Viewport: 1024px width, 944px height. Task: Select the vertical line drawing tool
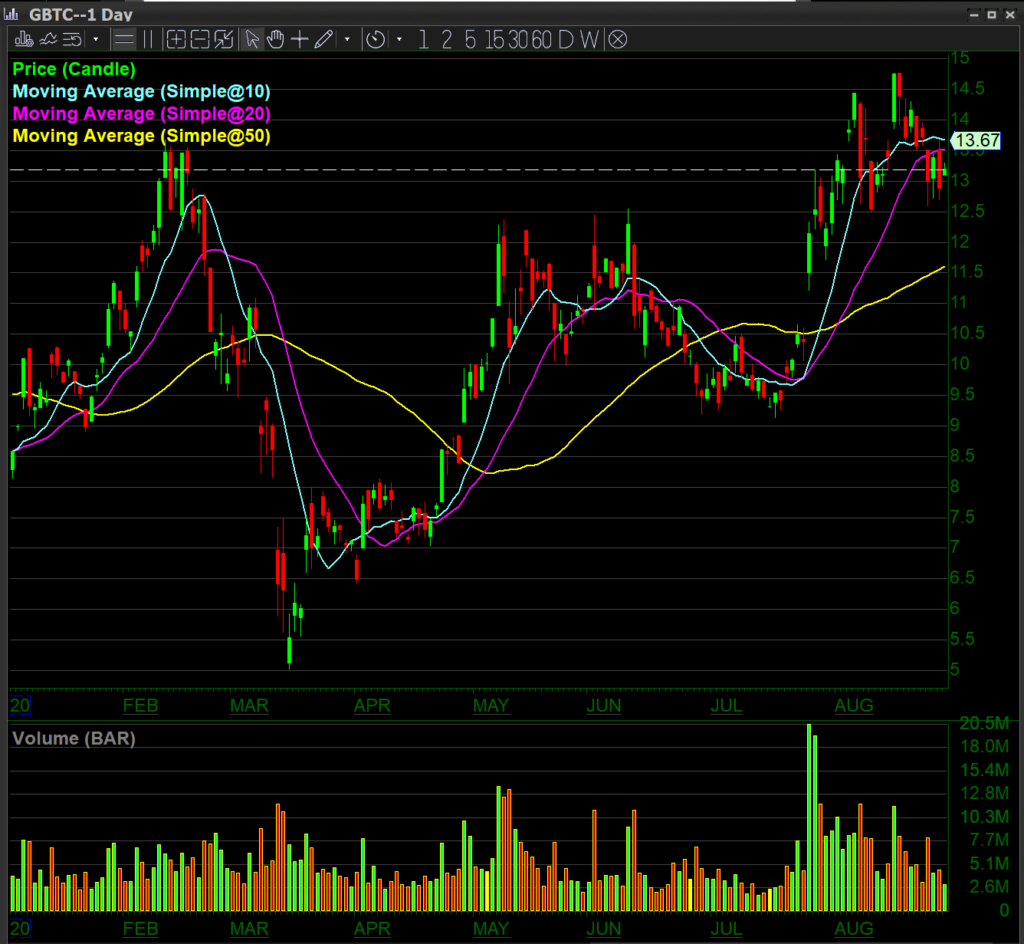click(x=148, y=40)
